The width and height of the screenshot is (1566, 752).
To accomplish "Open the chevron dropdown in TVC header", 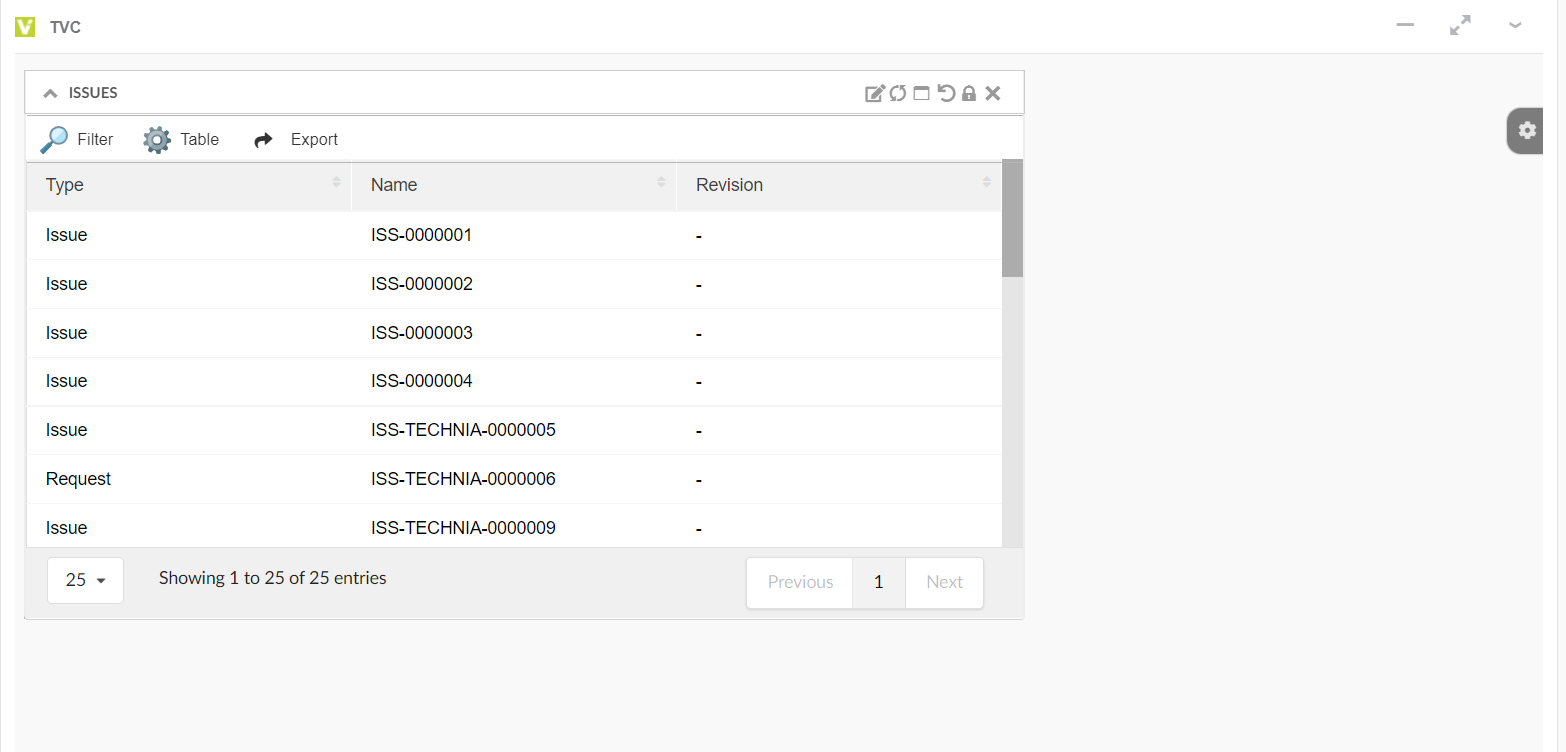I will click(1515, 26).
